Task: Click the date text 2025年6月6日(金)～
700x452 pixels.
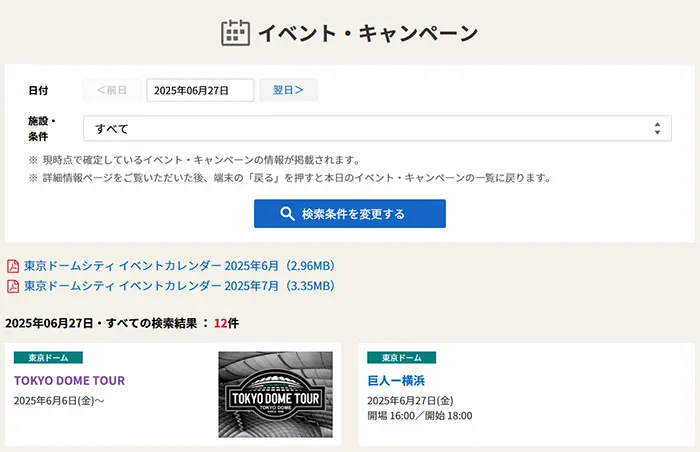Action: coord(59,401)
